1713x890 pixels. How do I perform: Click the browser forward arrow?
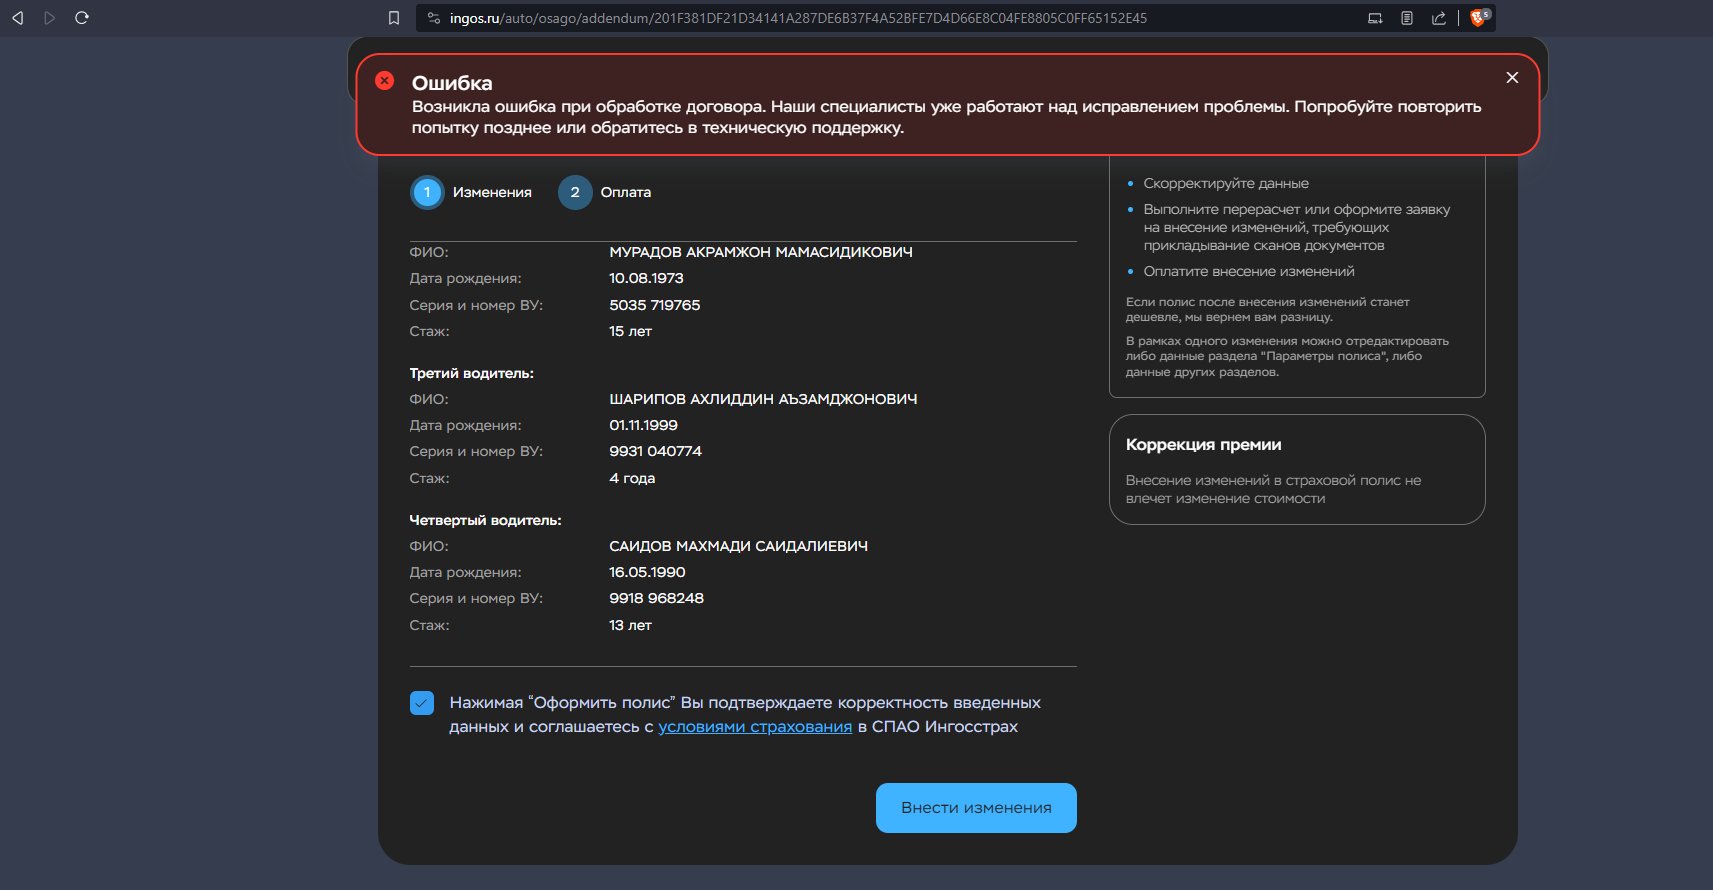click(x=49, y=18)
